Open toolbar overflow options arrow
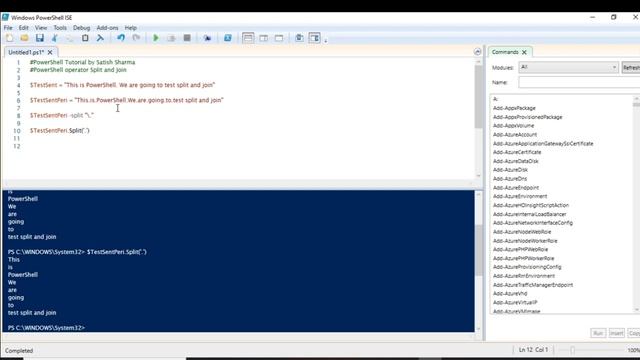This screenshot has height=360, width=640. coord(325,40)
